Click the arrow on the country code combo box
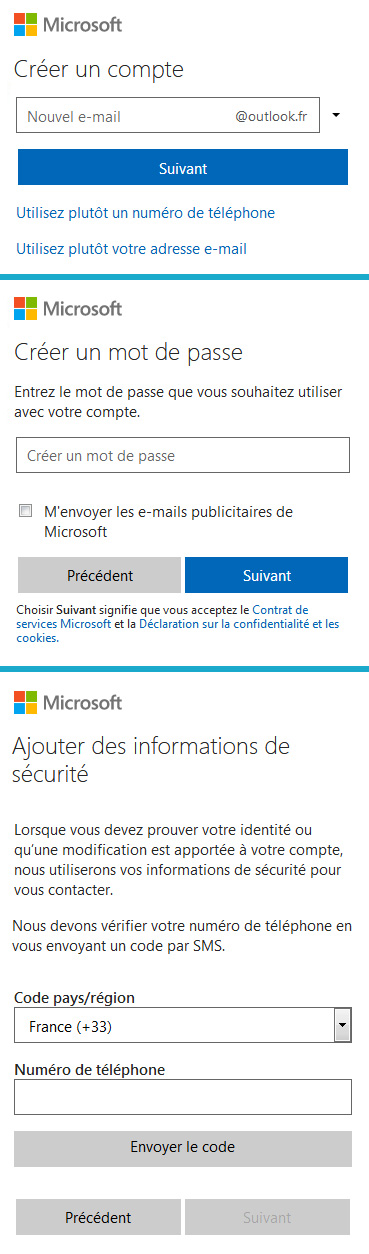 pyautogui.click(x=342, y=1026)
